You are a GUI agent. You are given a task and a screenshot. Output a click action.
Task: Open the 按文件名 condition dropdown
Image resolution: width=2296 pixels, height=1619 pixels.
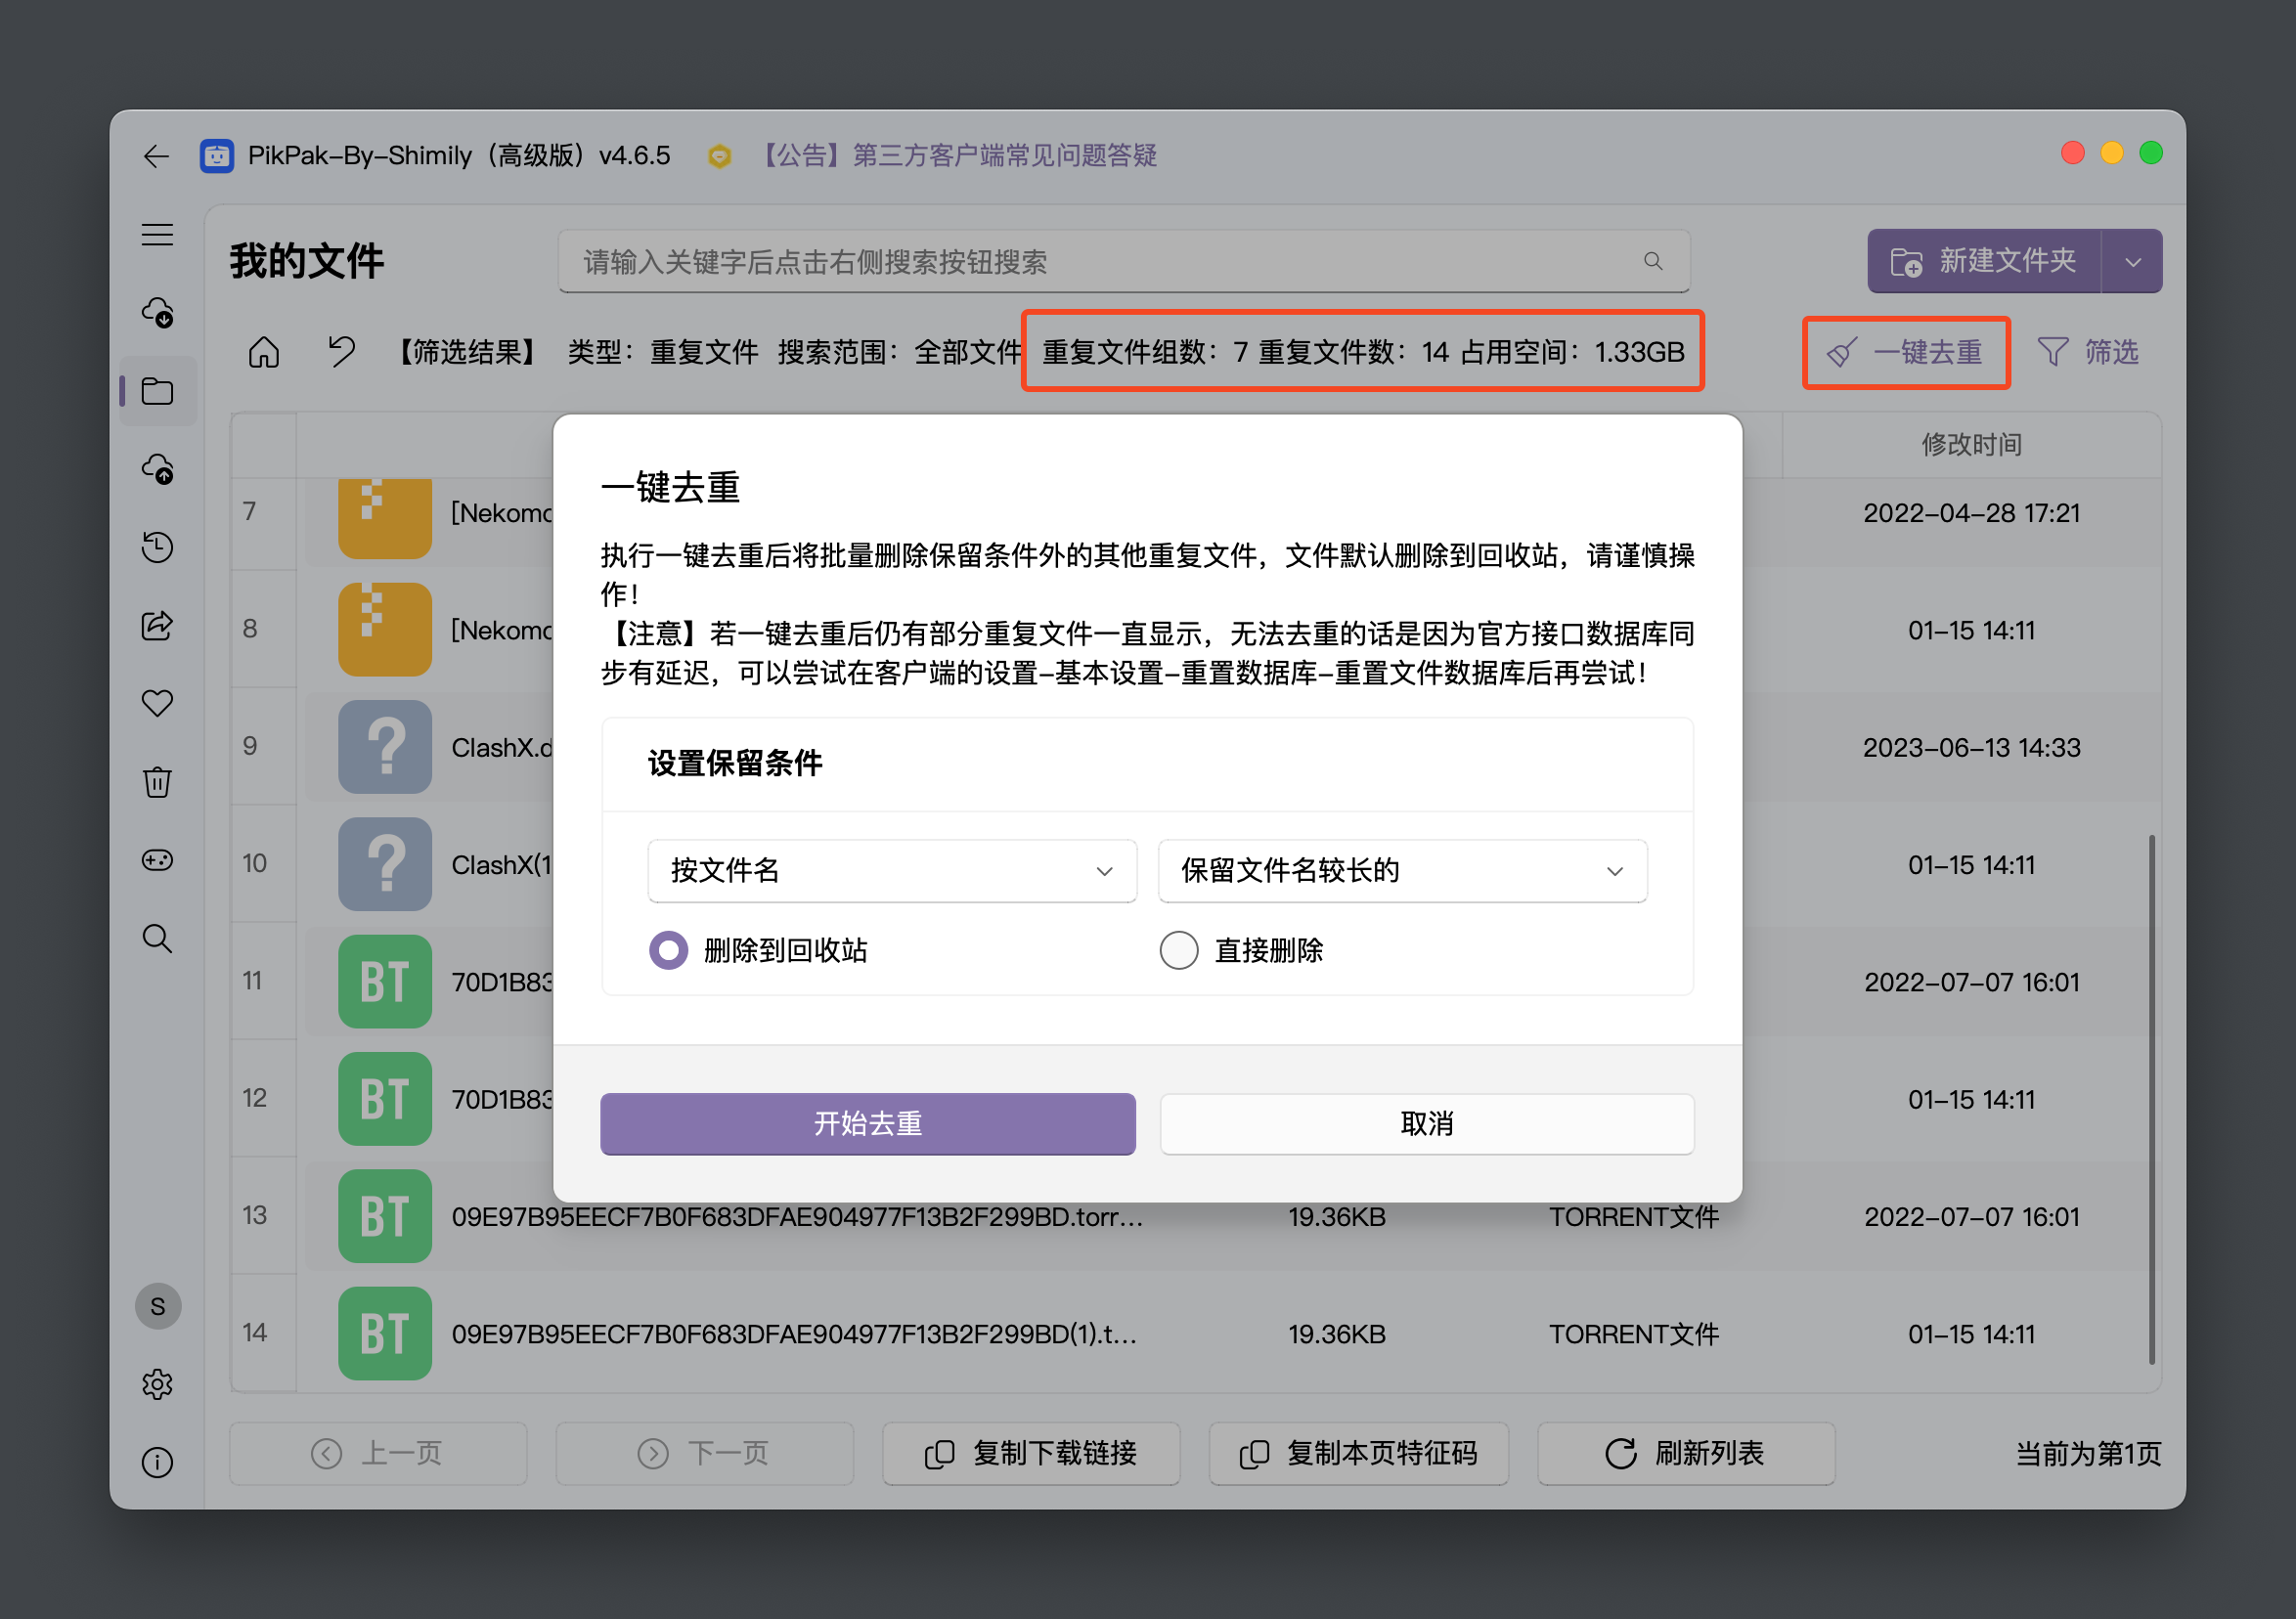point(891,871)
